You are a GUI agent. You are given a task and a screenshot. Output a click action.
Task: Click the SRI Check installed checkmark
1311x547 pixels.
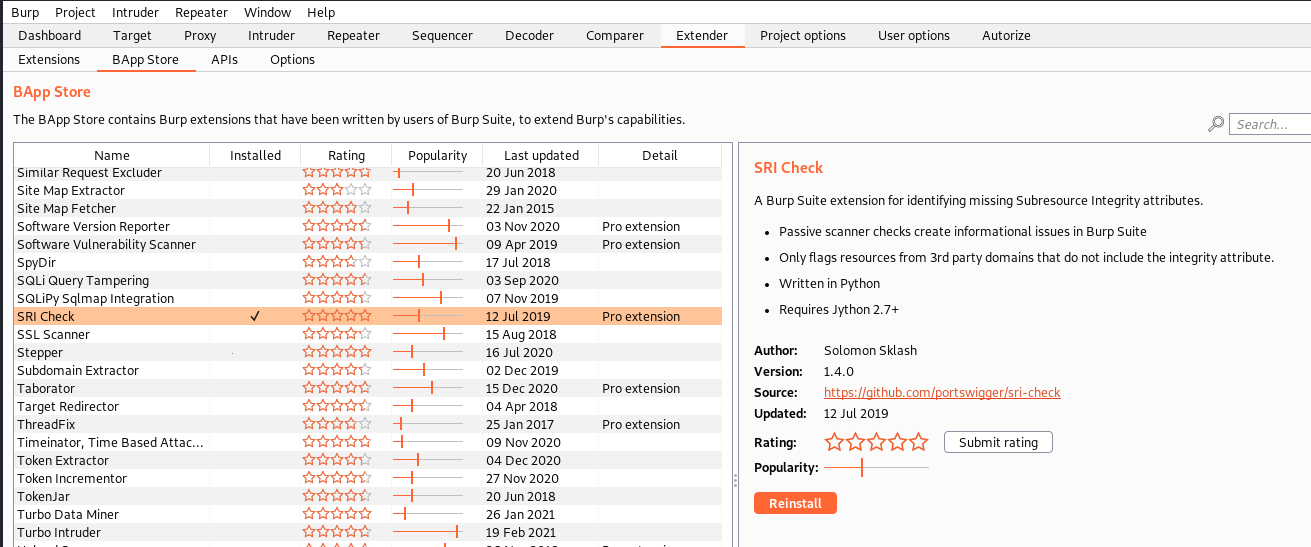[255, 317]
